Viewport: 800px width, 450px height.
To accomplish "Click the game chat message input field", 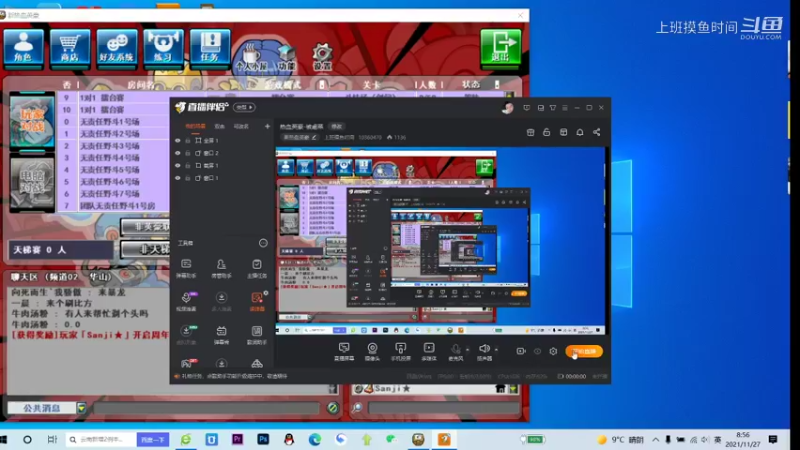I will (207, 408).
